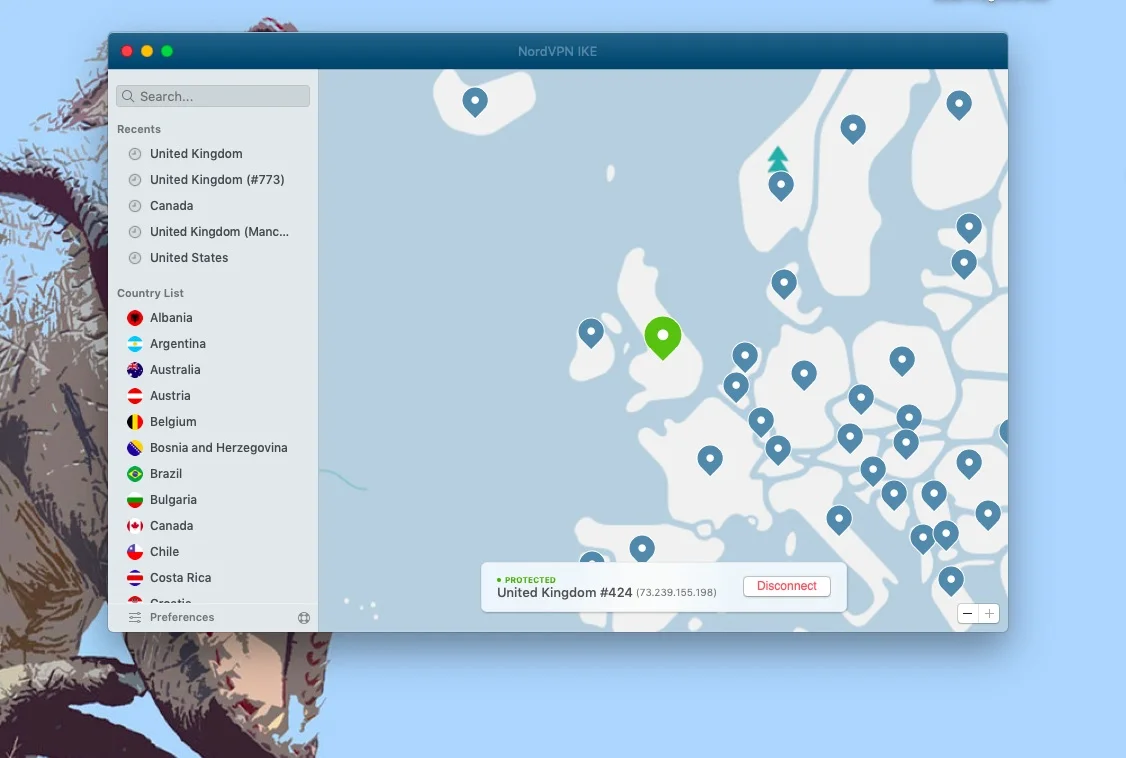Click the IP address 73.239.155.198

[x=676, y=593]
